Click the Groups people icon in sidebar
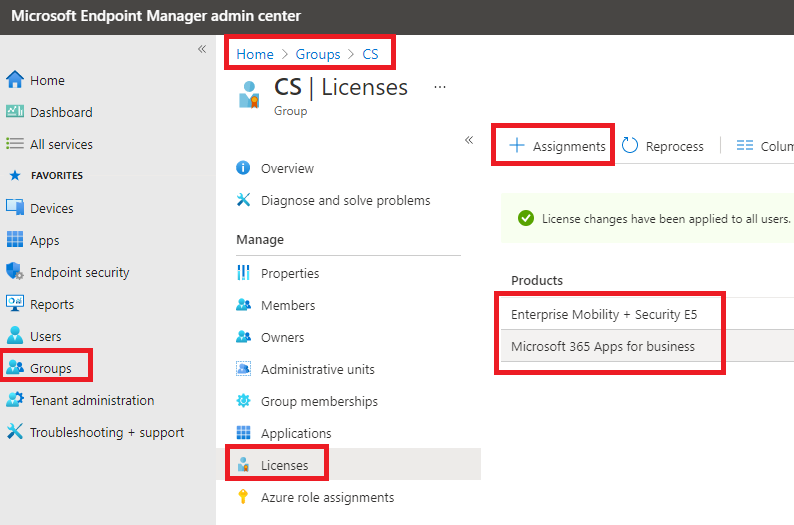 pos(15,368)
